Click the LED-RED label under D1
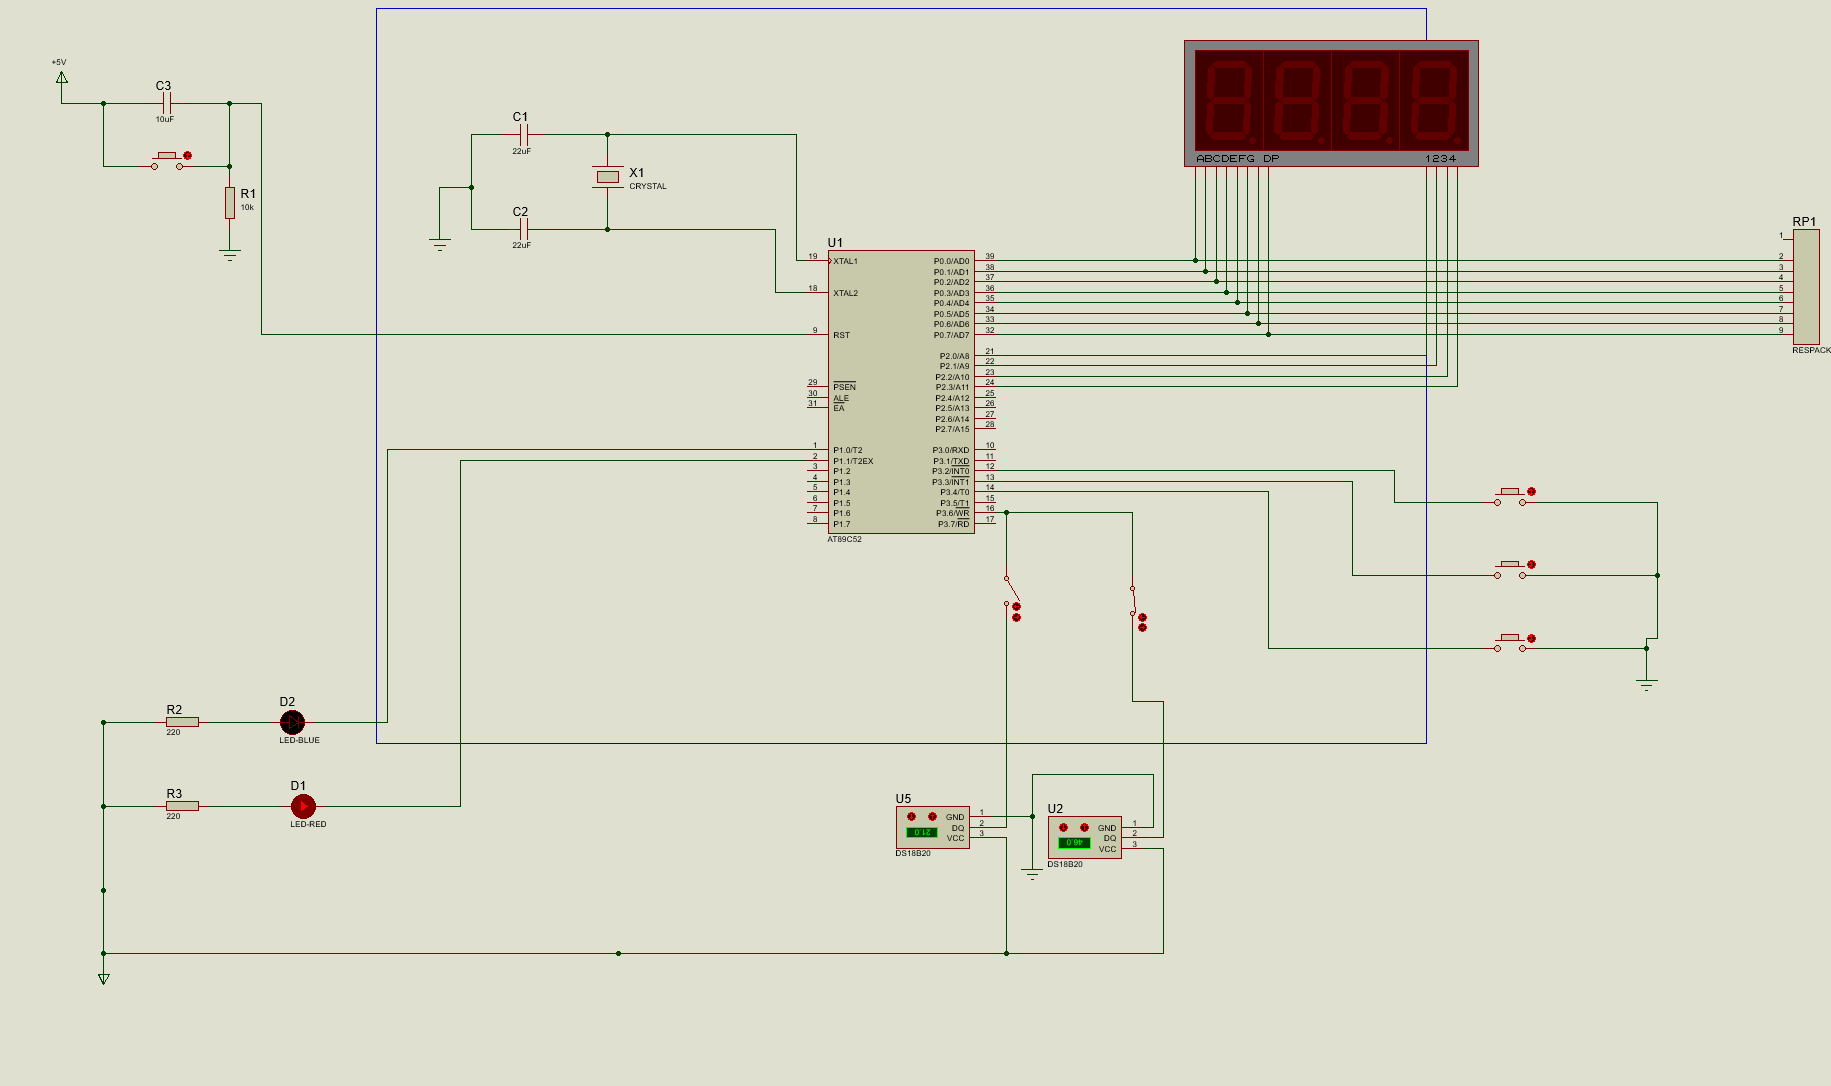Screen dimensions: 1831x1086 [308, 824]
